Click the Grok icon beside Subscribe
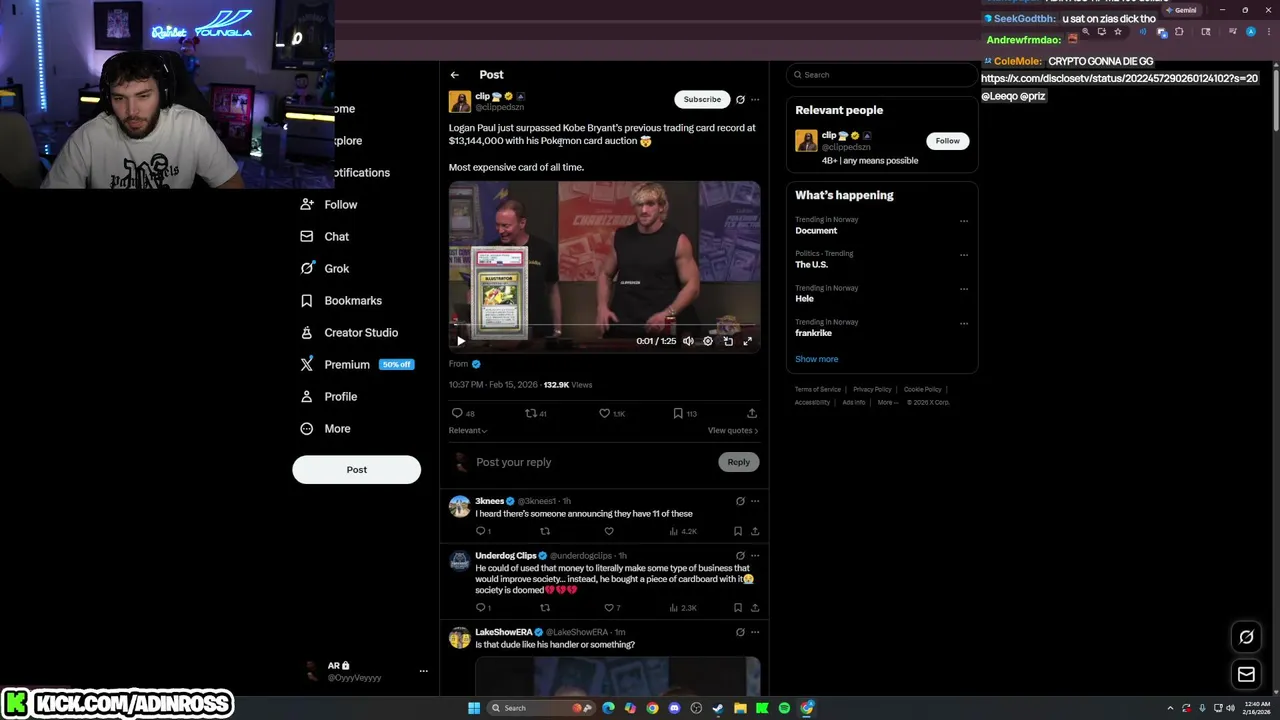 pyautogui.click(x=740, y=99)
